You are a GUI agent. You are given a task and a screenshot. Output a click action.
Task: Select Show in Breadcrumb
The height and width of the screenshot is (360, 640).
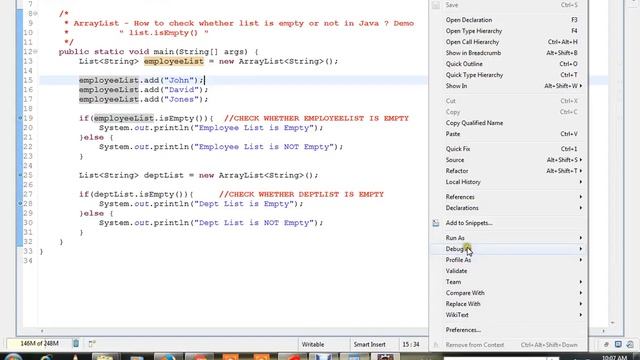(508, 53)
